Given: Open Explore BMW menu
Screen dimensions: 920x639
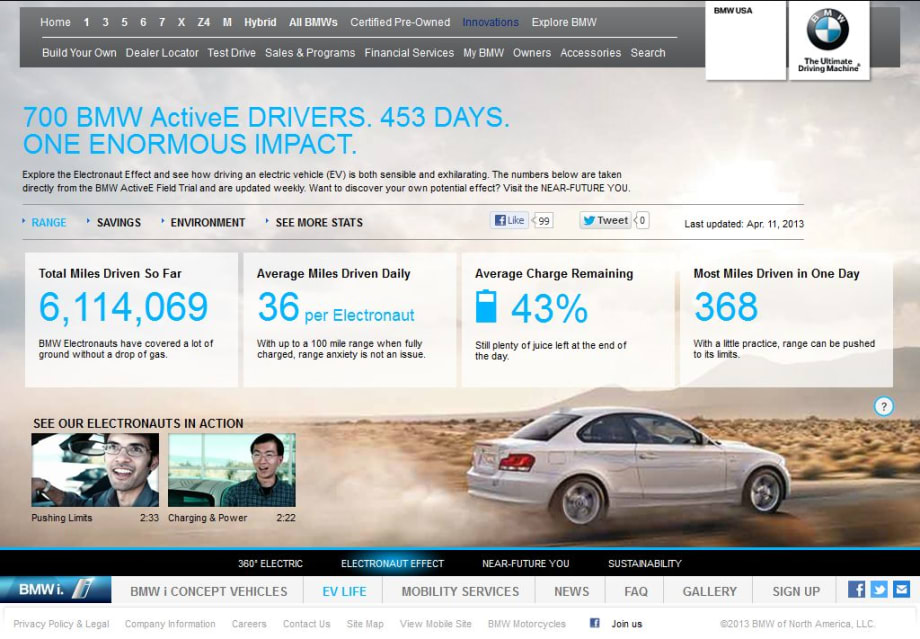Looking at the screenshot, I should 564,22.
